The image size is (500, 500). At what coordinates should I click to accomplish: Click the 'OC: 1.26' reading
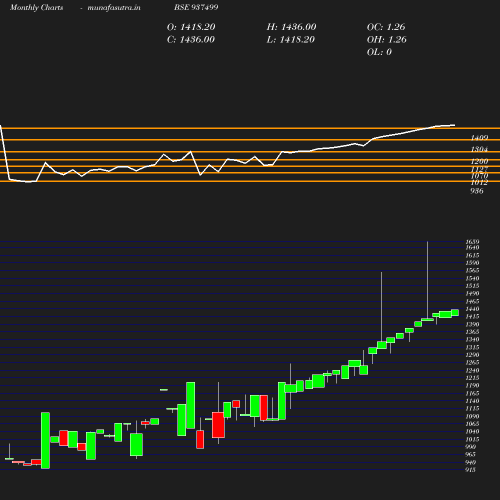point(386,27)
